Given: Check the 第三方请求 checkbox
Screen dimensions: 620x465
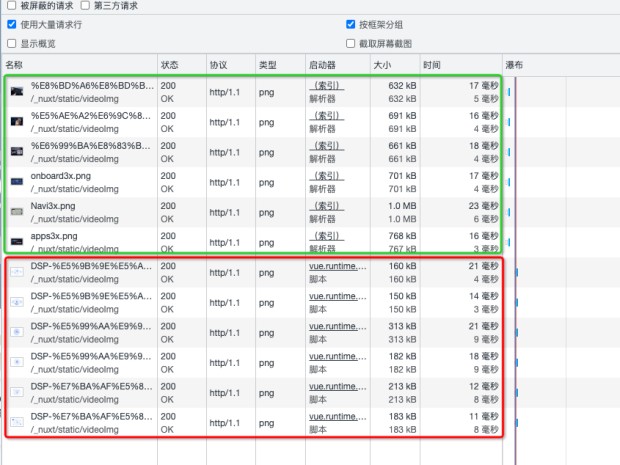Looking at the screenshot, I should [x=85, y=6].
